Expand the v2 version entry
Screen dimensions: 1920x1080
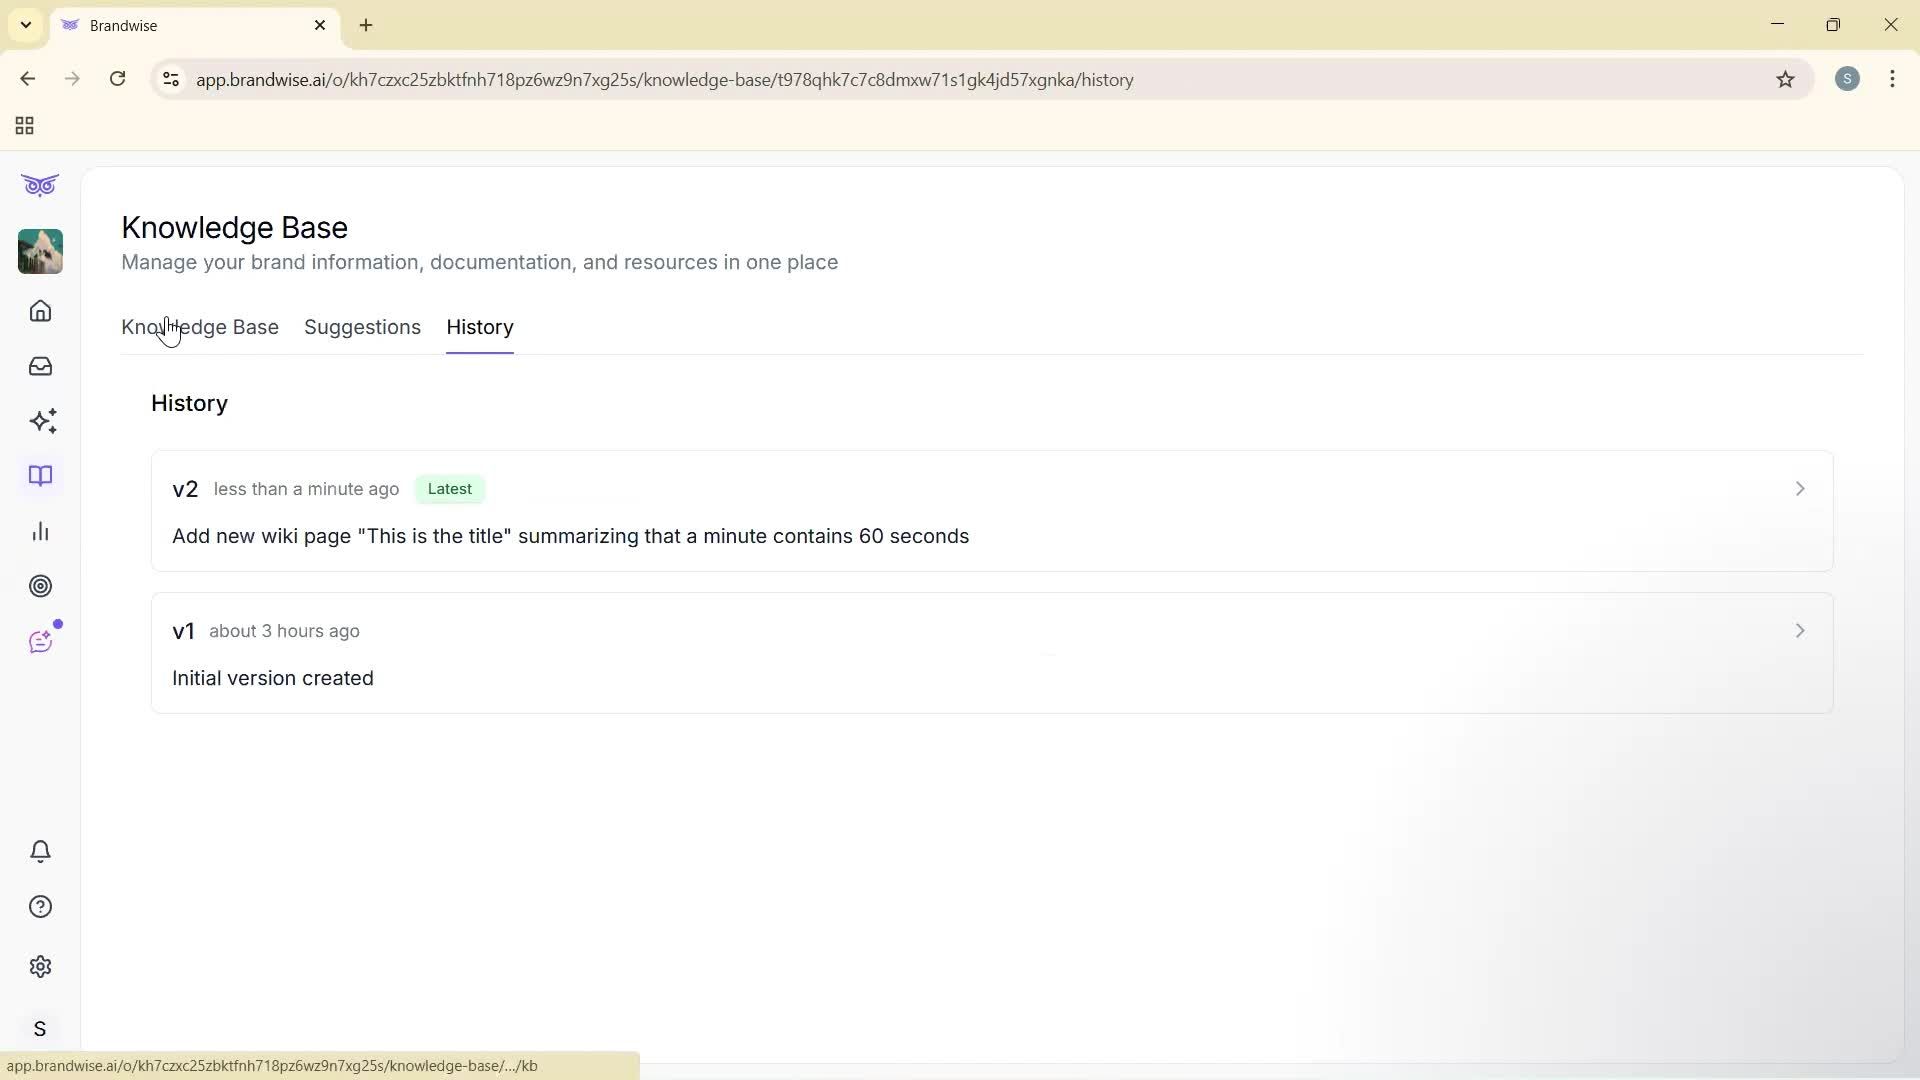coord(1800,489)
